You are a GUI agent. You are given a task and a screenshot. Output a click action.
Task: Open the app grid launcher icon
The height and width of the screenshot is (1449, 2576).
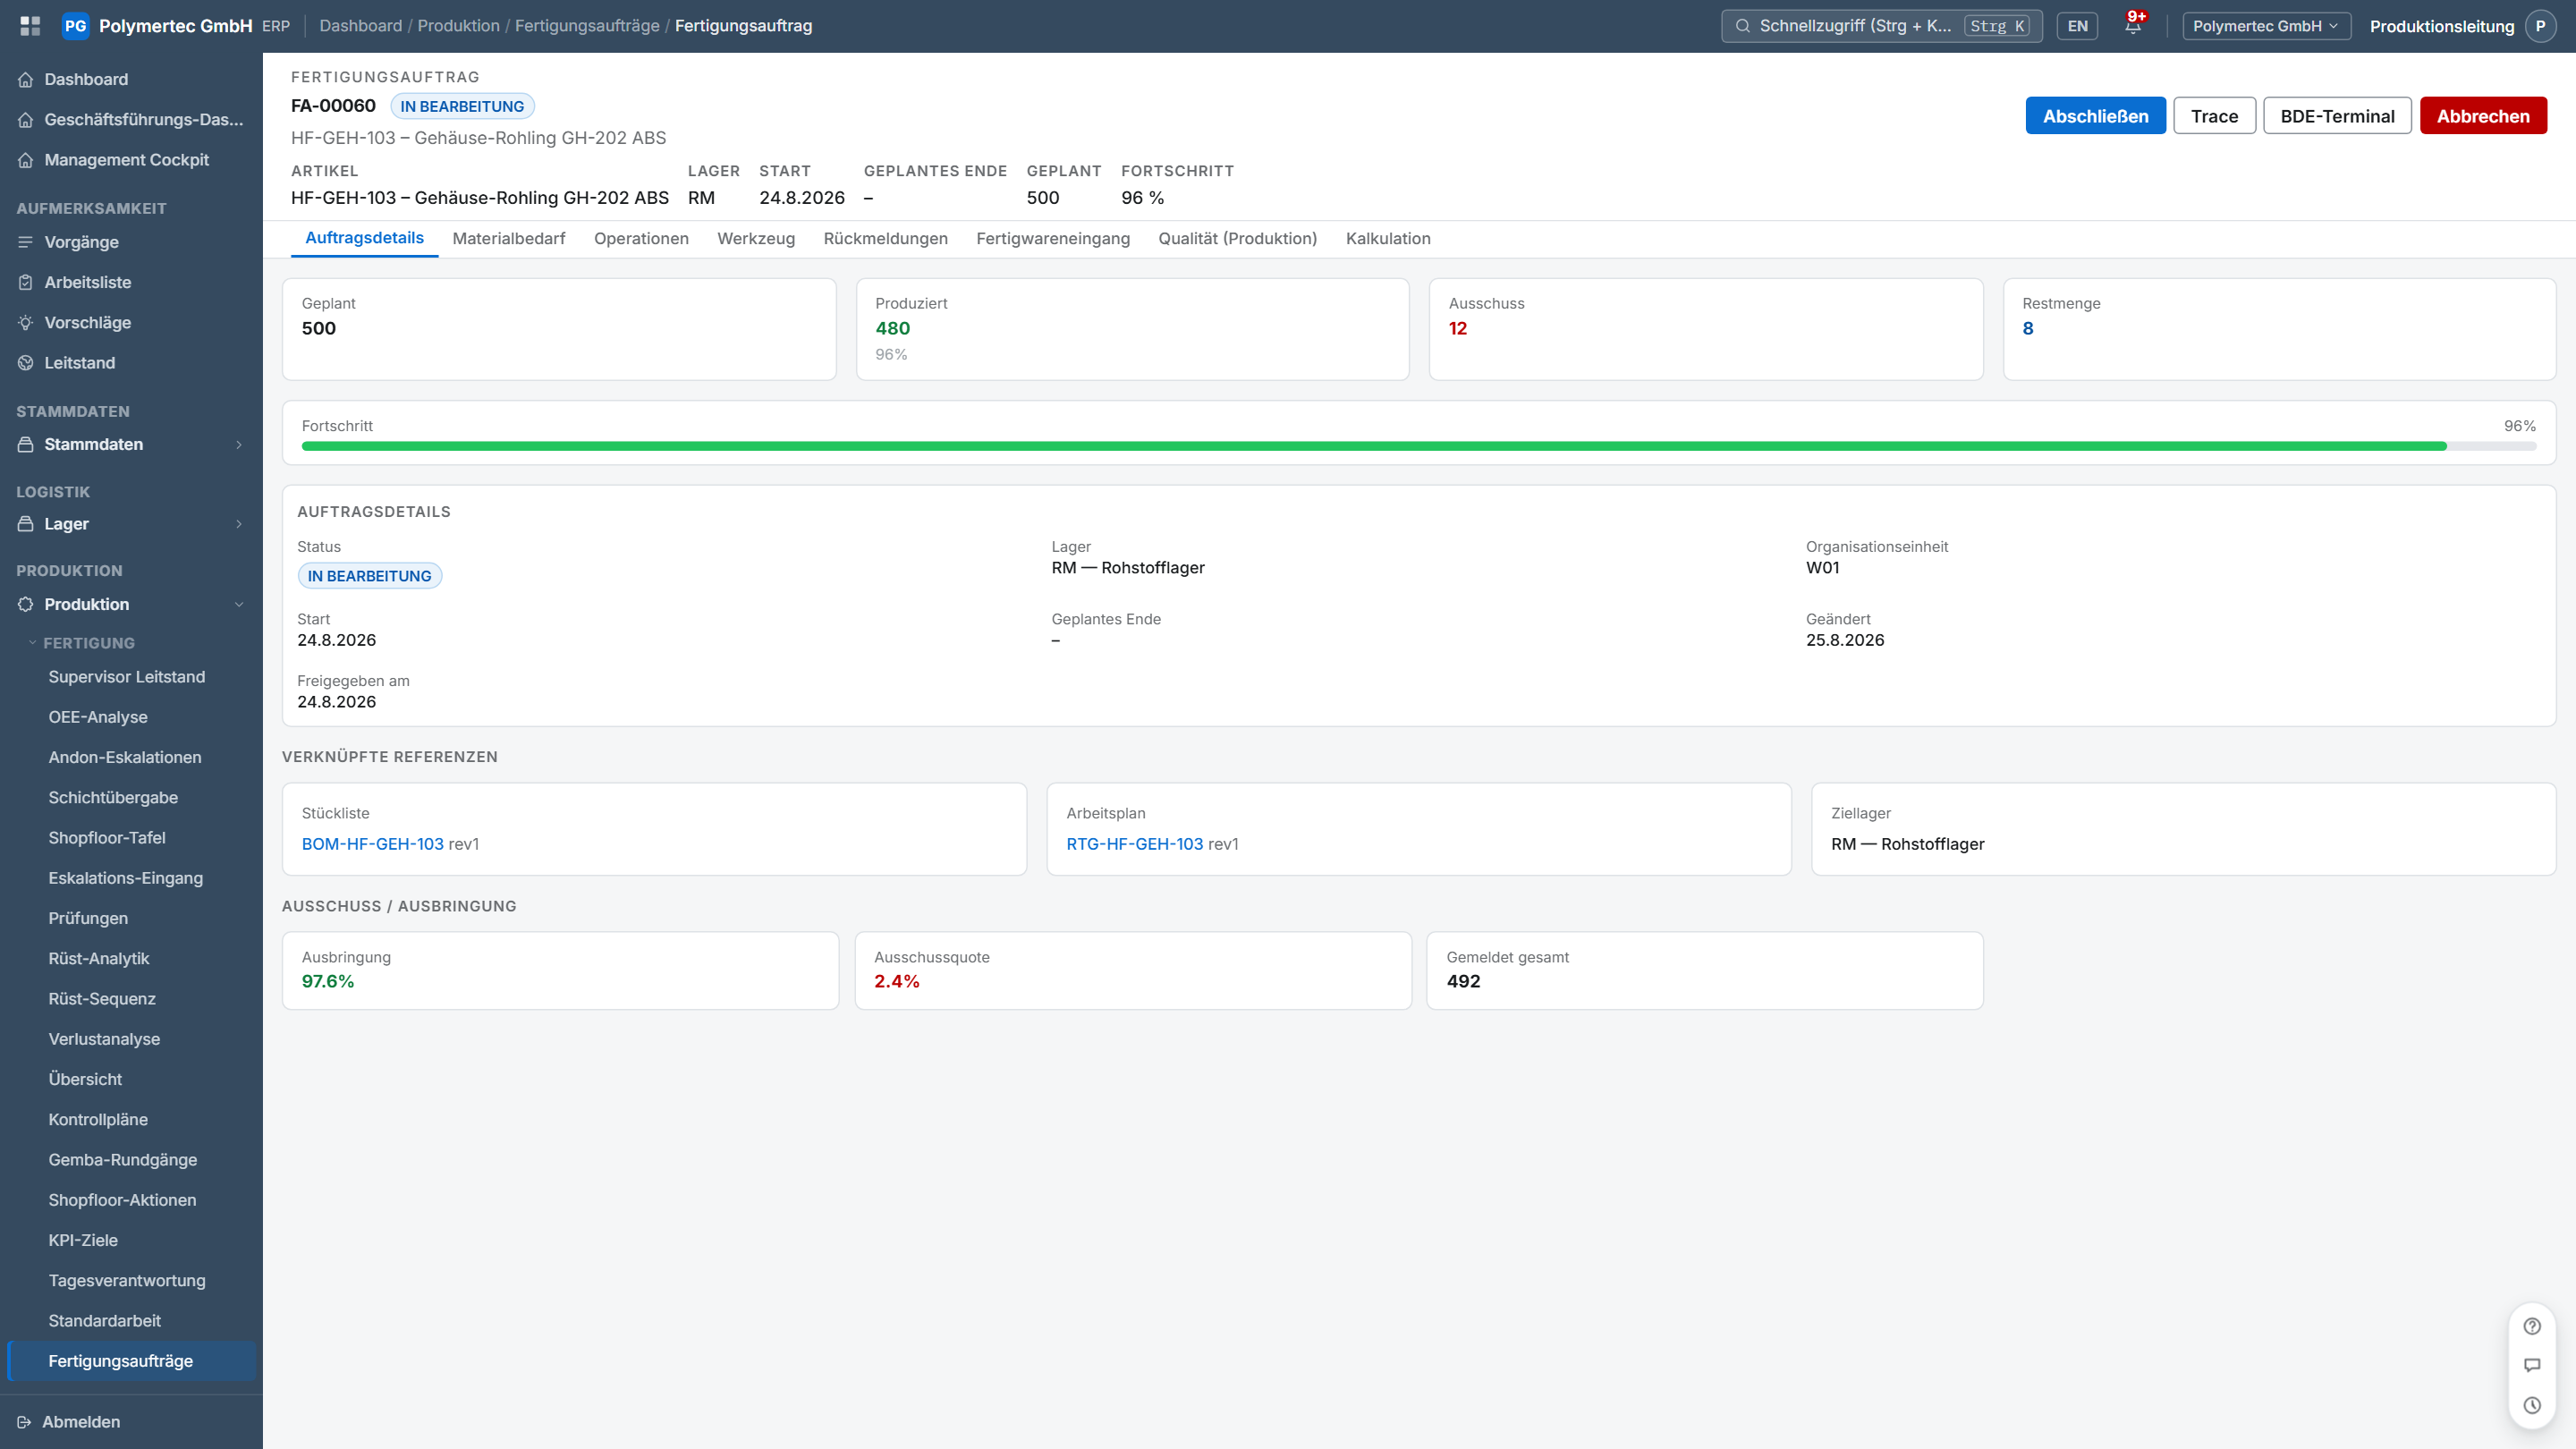pos(30,26)
